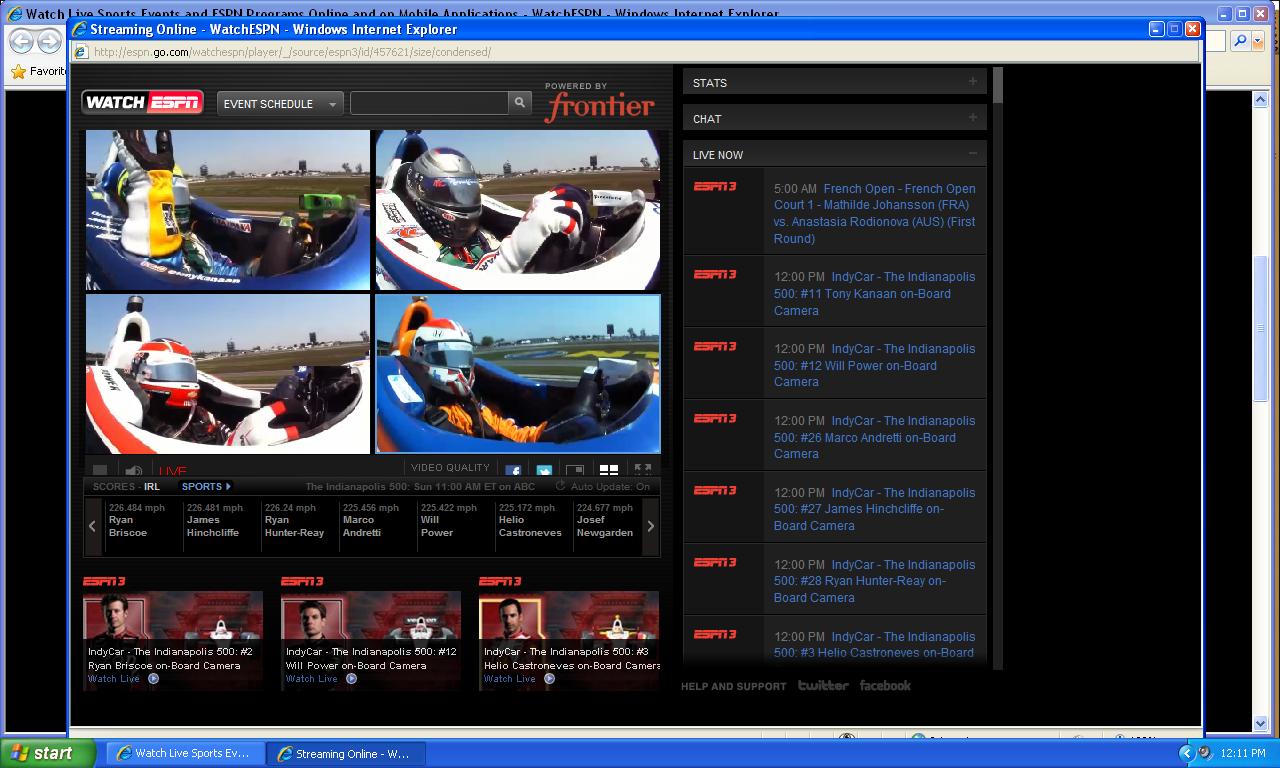Open search dropdown arrow in background IE

click(1259, 41)
